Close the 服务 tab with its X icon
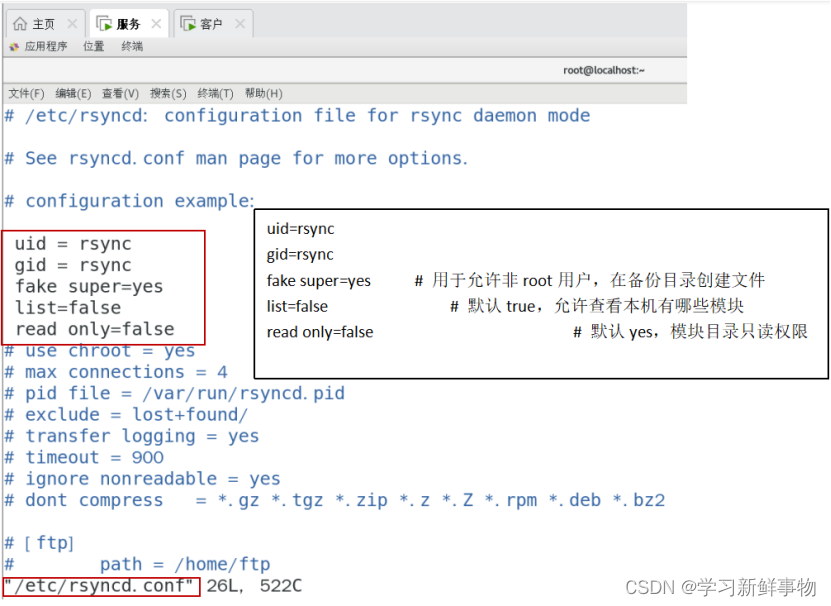 click(156, 23)
